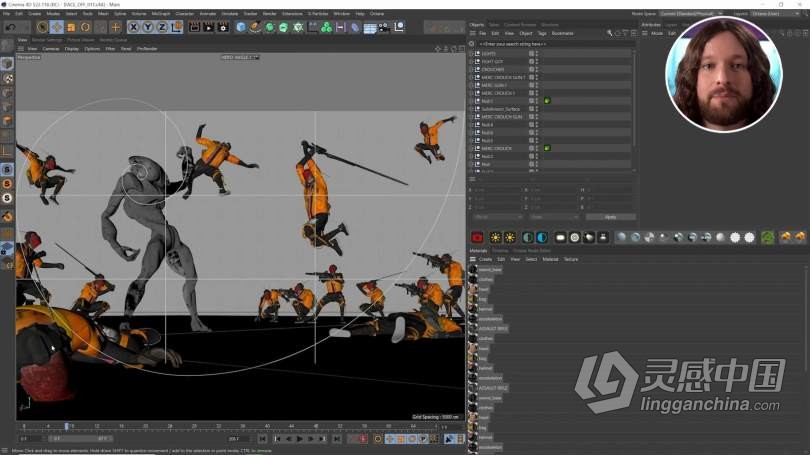Viewport: 810px width, 455px height.
Task: Toggle visibility dots of CROUCHER
Action: pyautogui.click(x=537, y=69)
